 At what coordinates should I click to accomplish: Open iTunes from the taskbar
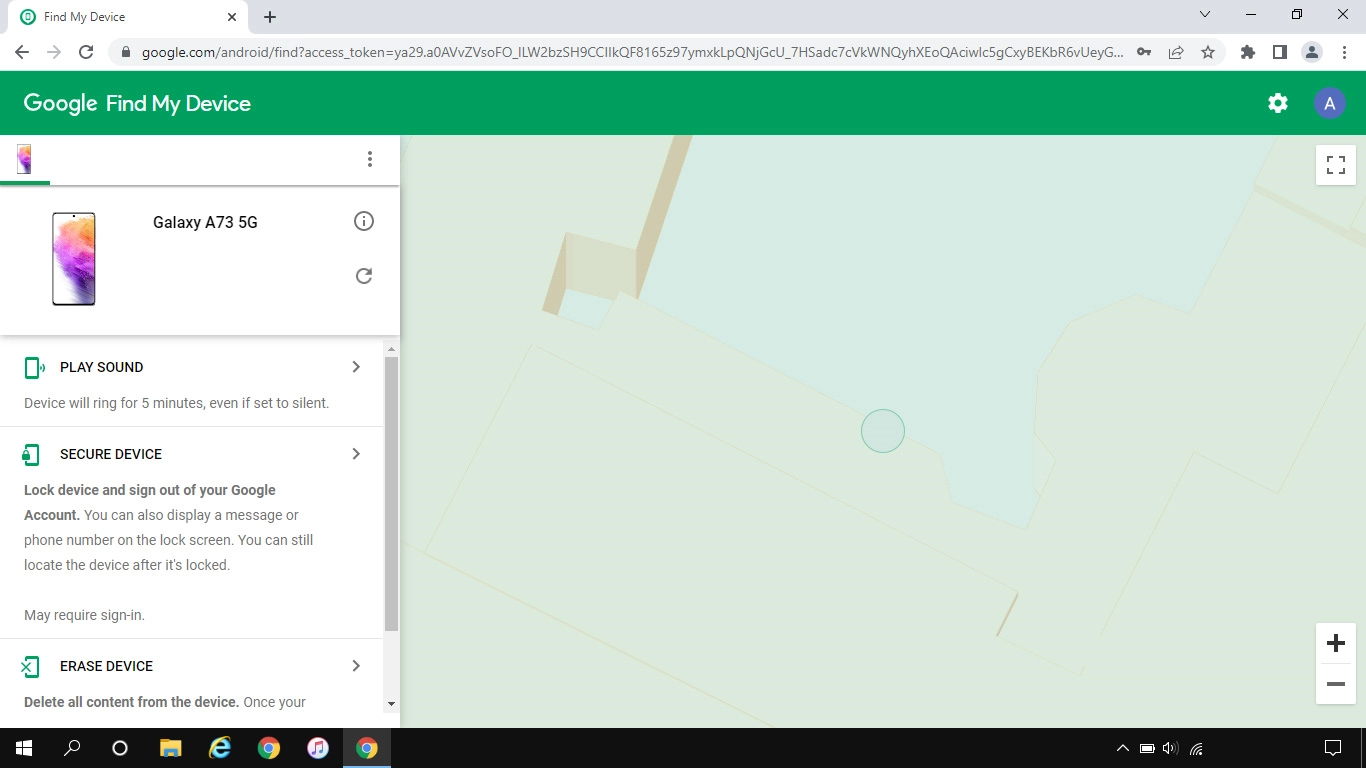click(x=318, y=748)
